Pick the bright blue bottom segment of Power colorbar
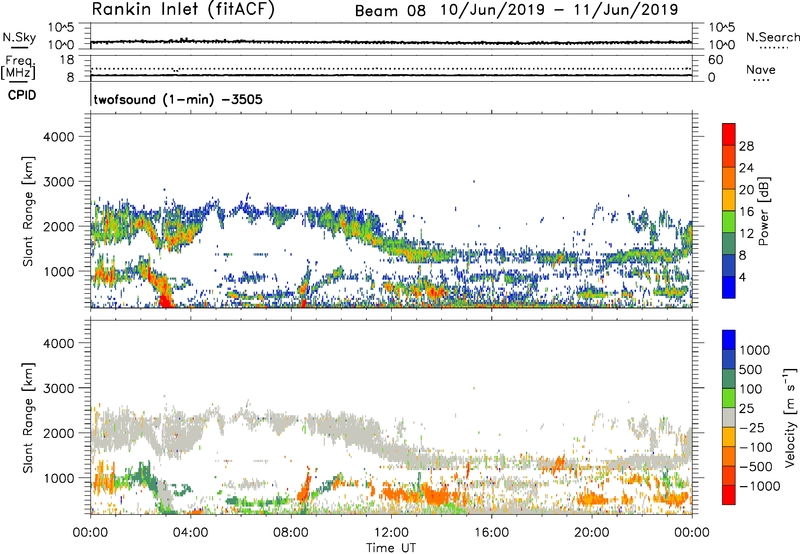Viewport: 800px width, 554px height. pyautogui.click(x=729, y=288)
